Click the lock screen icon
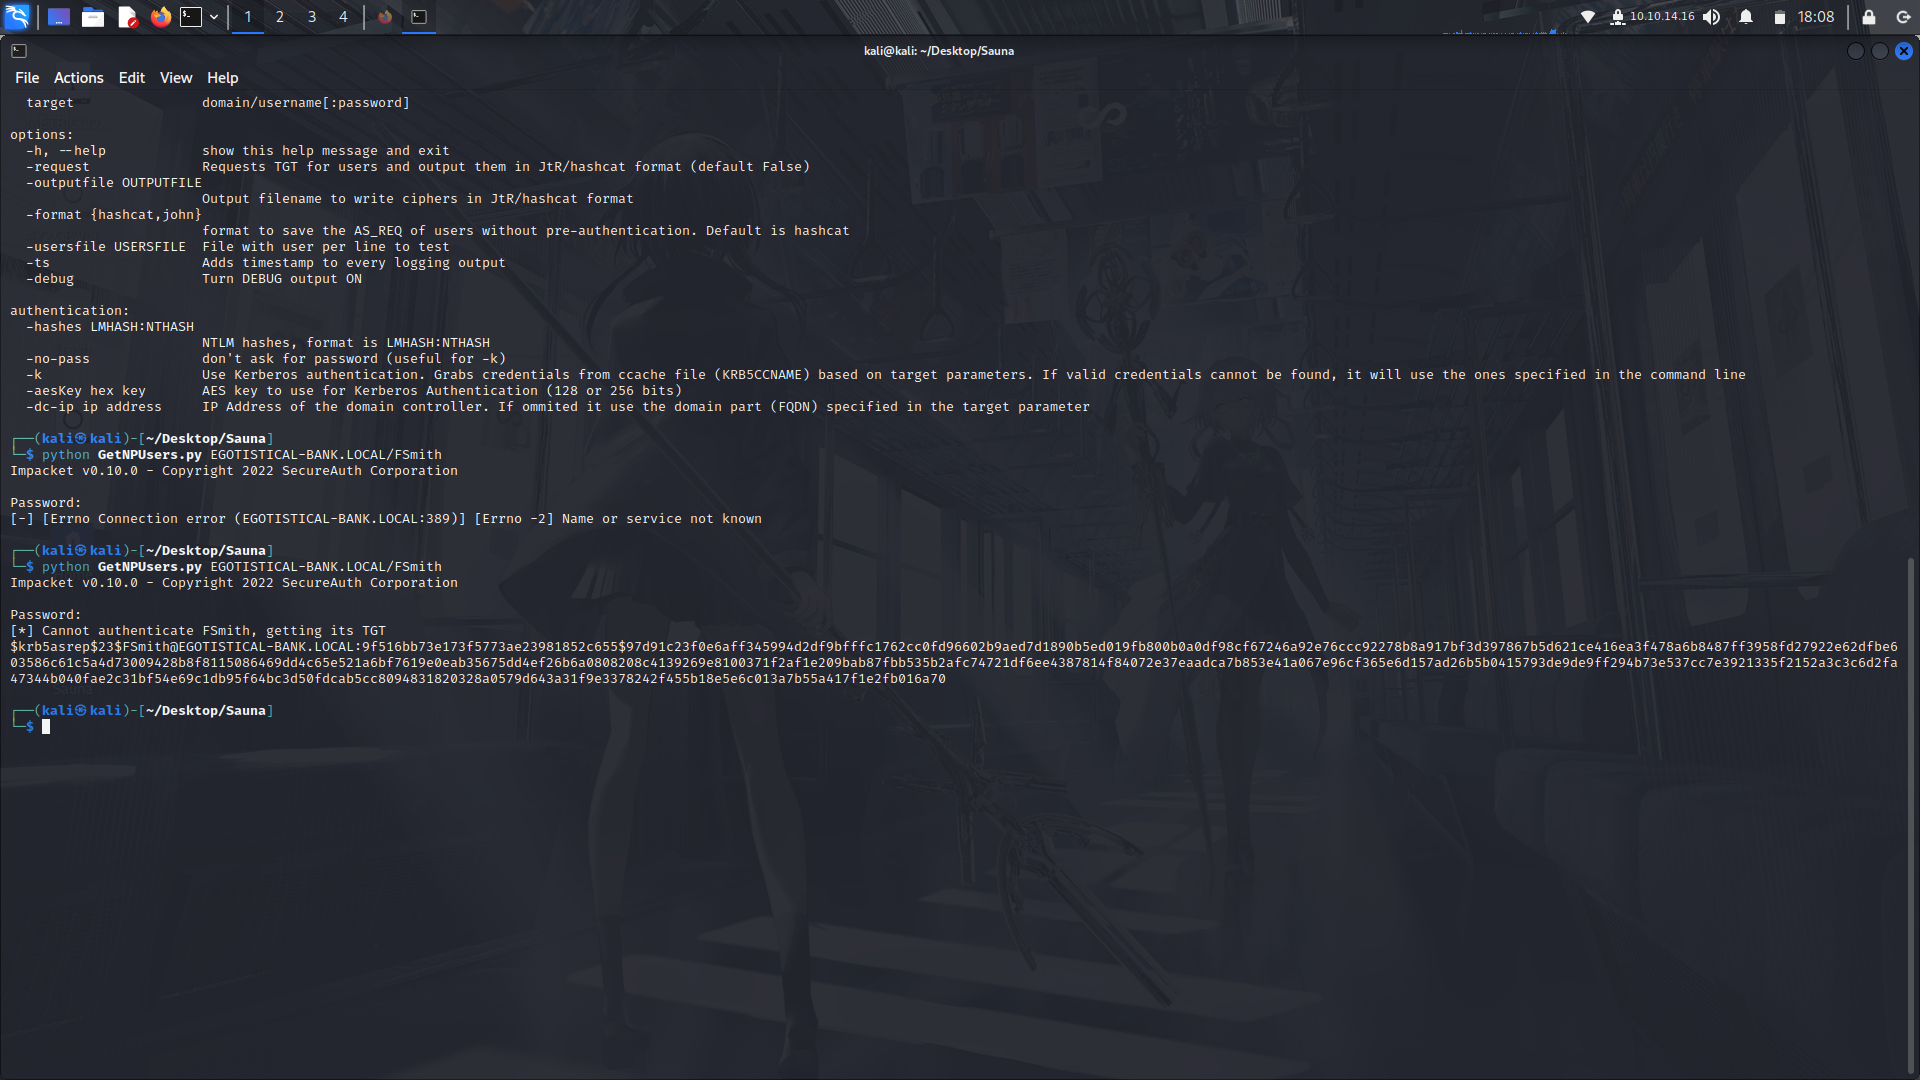Image resolution: width=1920 pixels, height=1080 pixels. [x=1868, y=16]
